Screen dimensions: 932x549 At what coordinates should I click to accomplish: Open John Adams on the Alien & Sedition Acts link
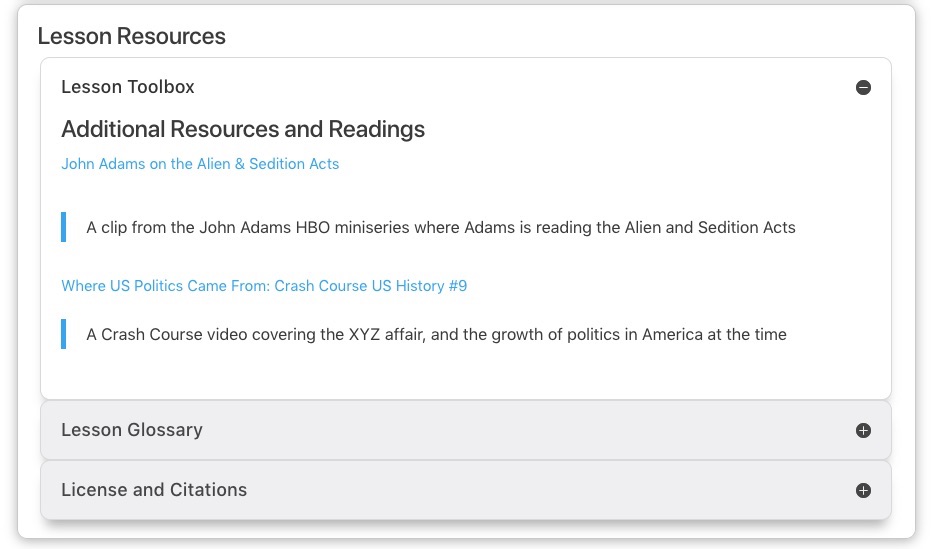tap(200, 164)
